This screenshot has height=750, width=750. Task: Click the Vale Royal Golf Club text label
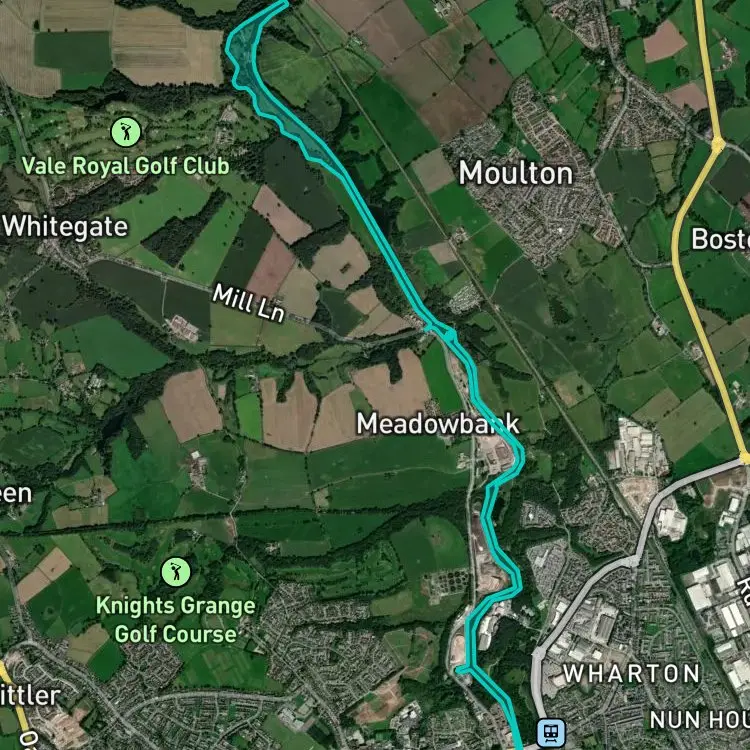tap(126, 166)
